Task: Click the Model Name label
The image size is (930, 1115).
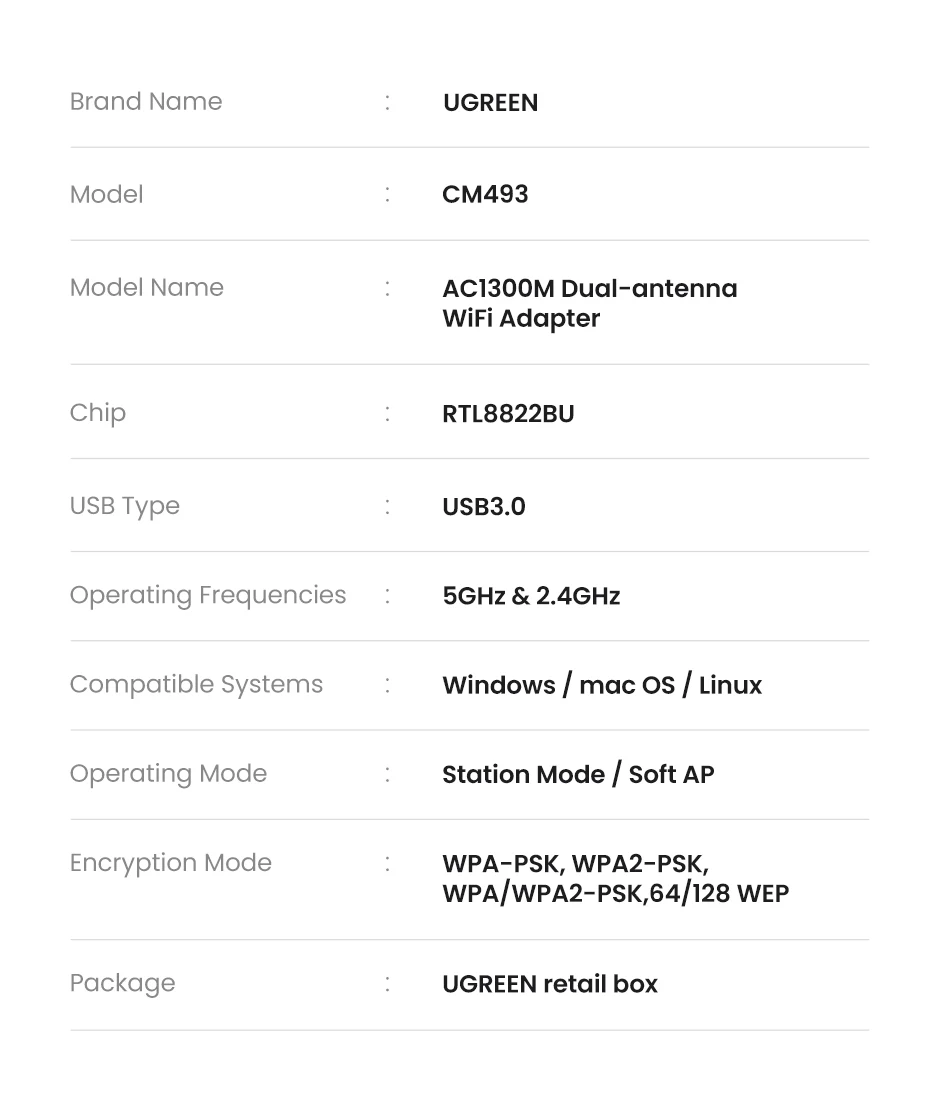Action: pos(147,288)
